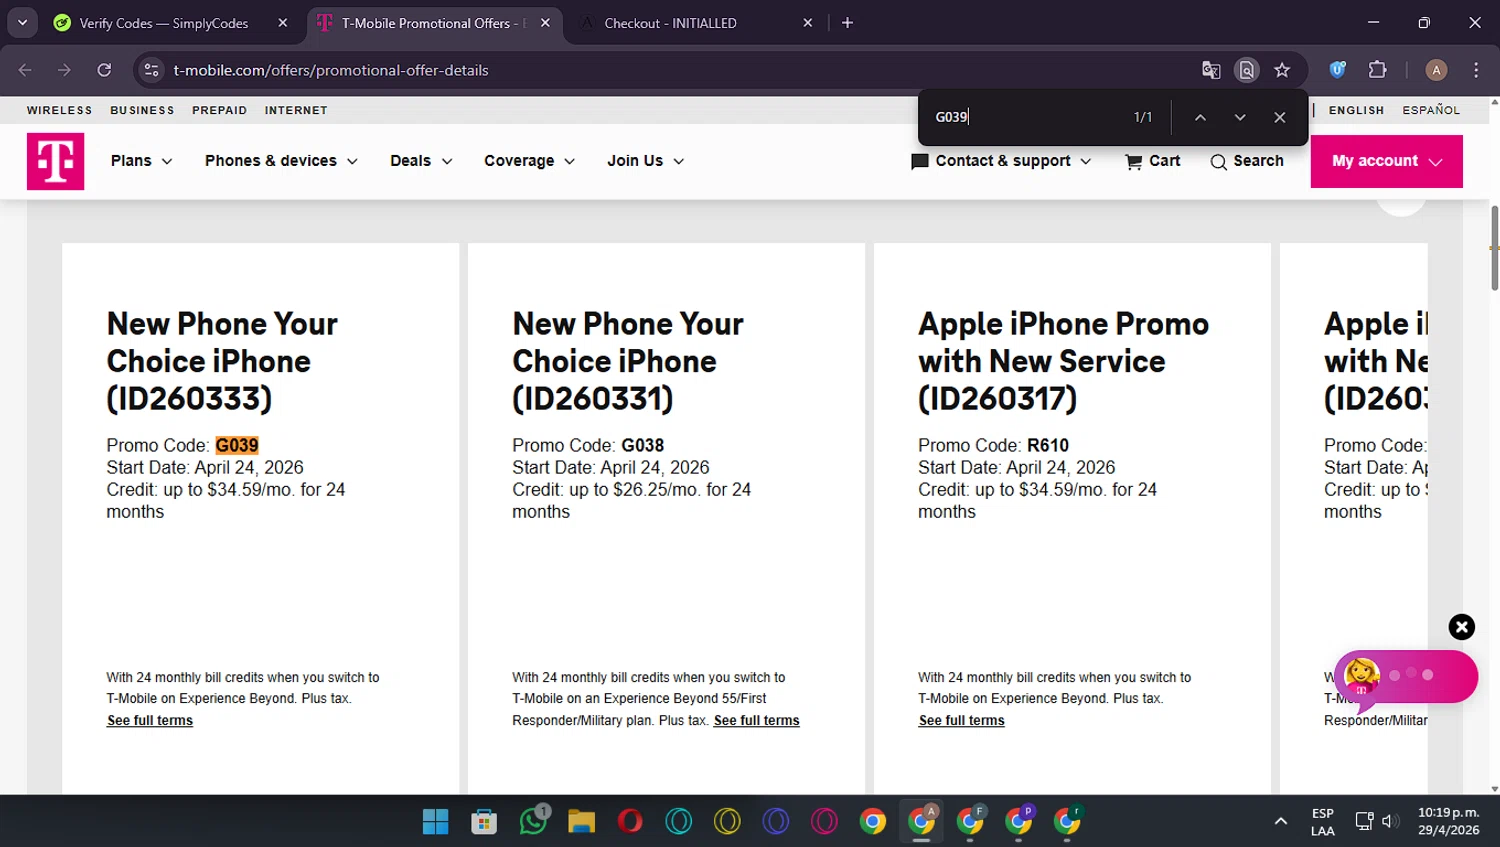Open the ESP LAA keyboard language switcher
This screenshot has height=847, width=1500.
coord(1322,822)
